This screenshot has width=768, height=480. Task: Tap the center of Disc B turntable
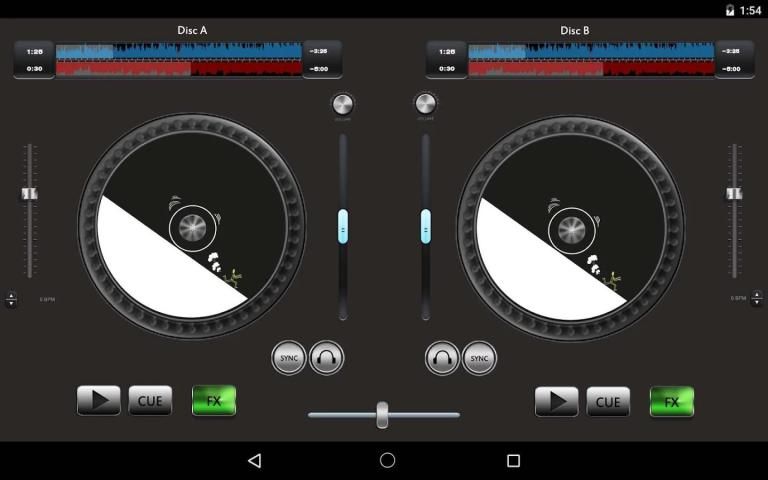click(x=571, y=228)
